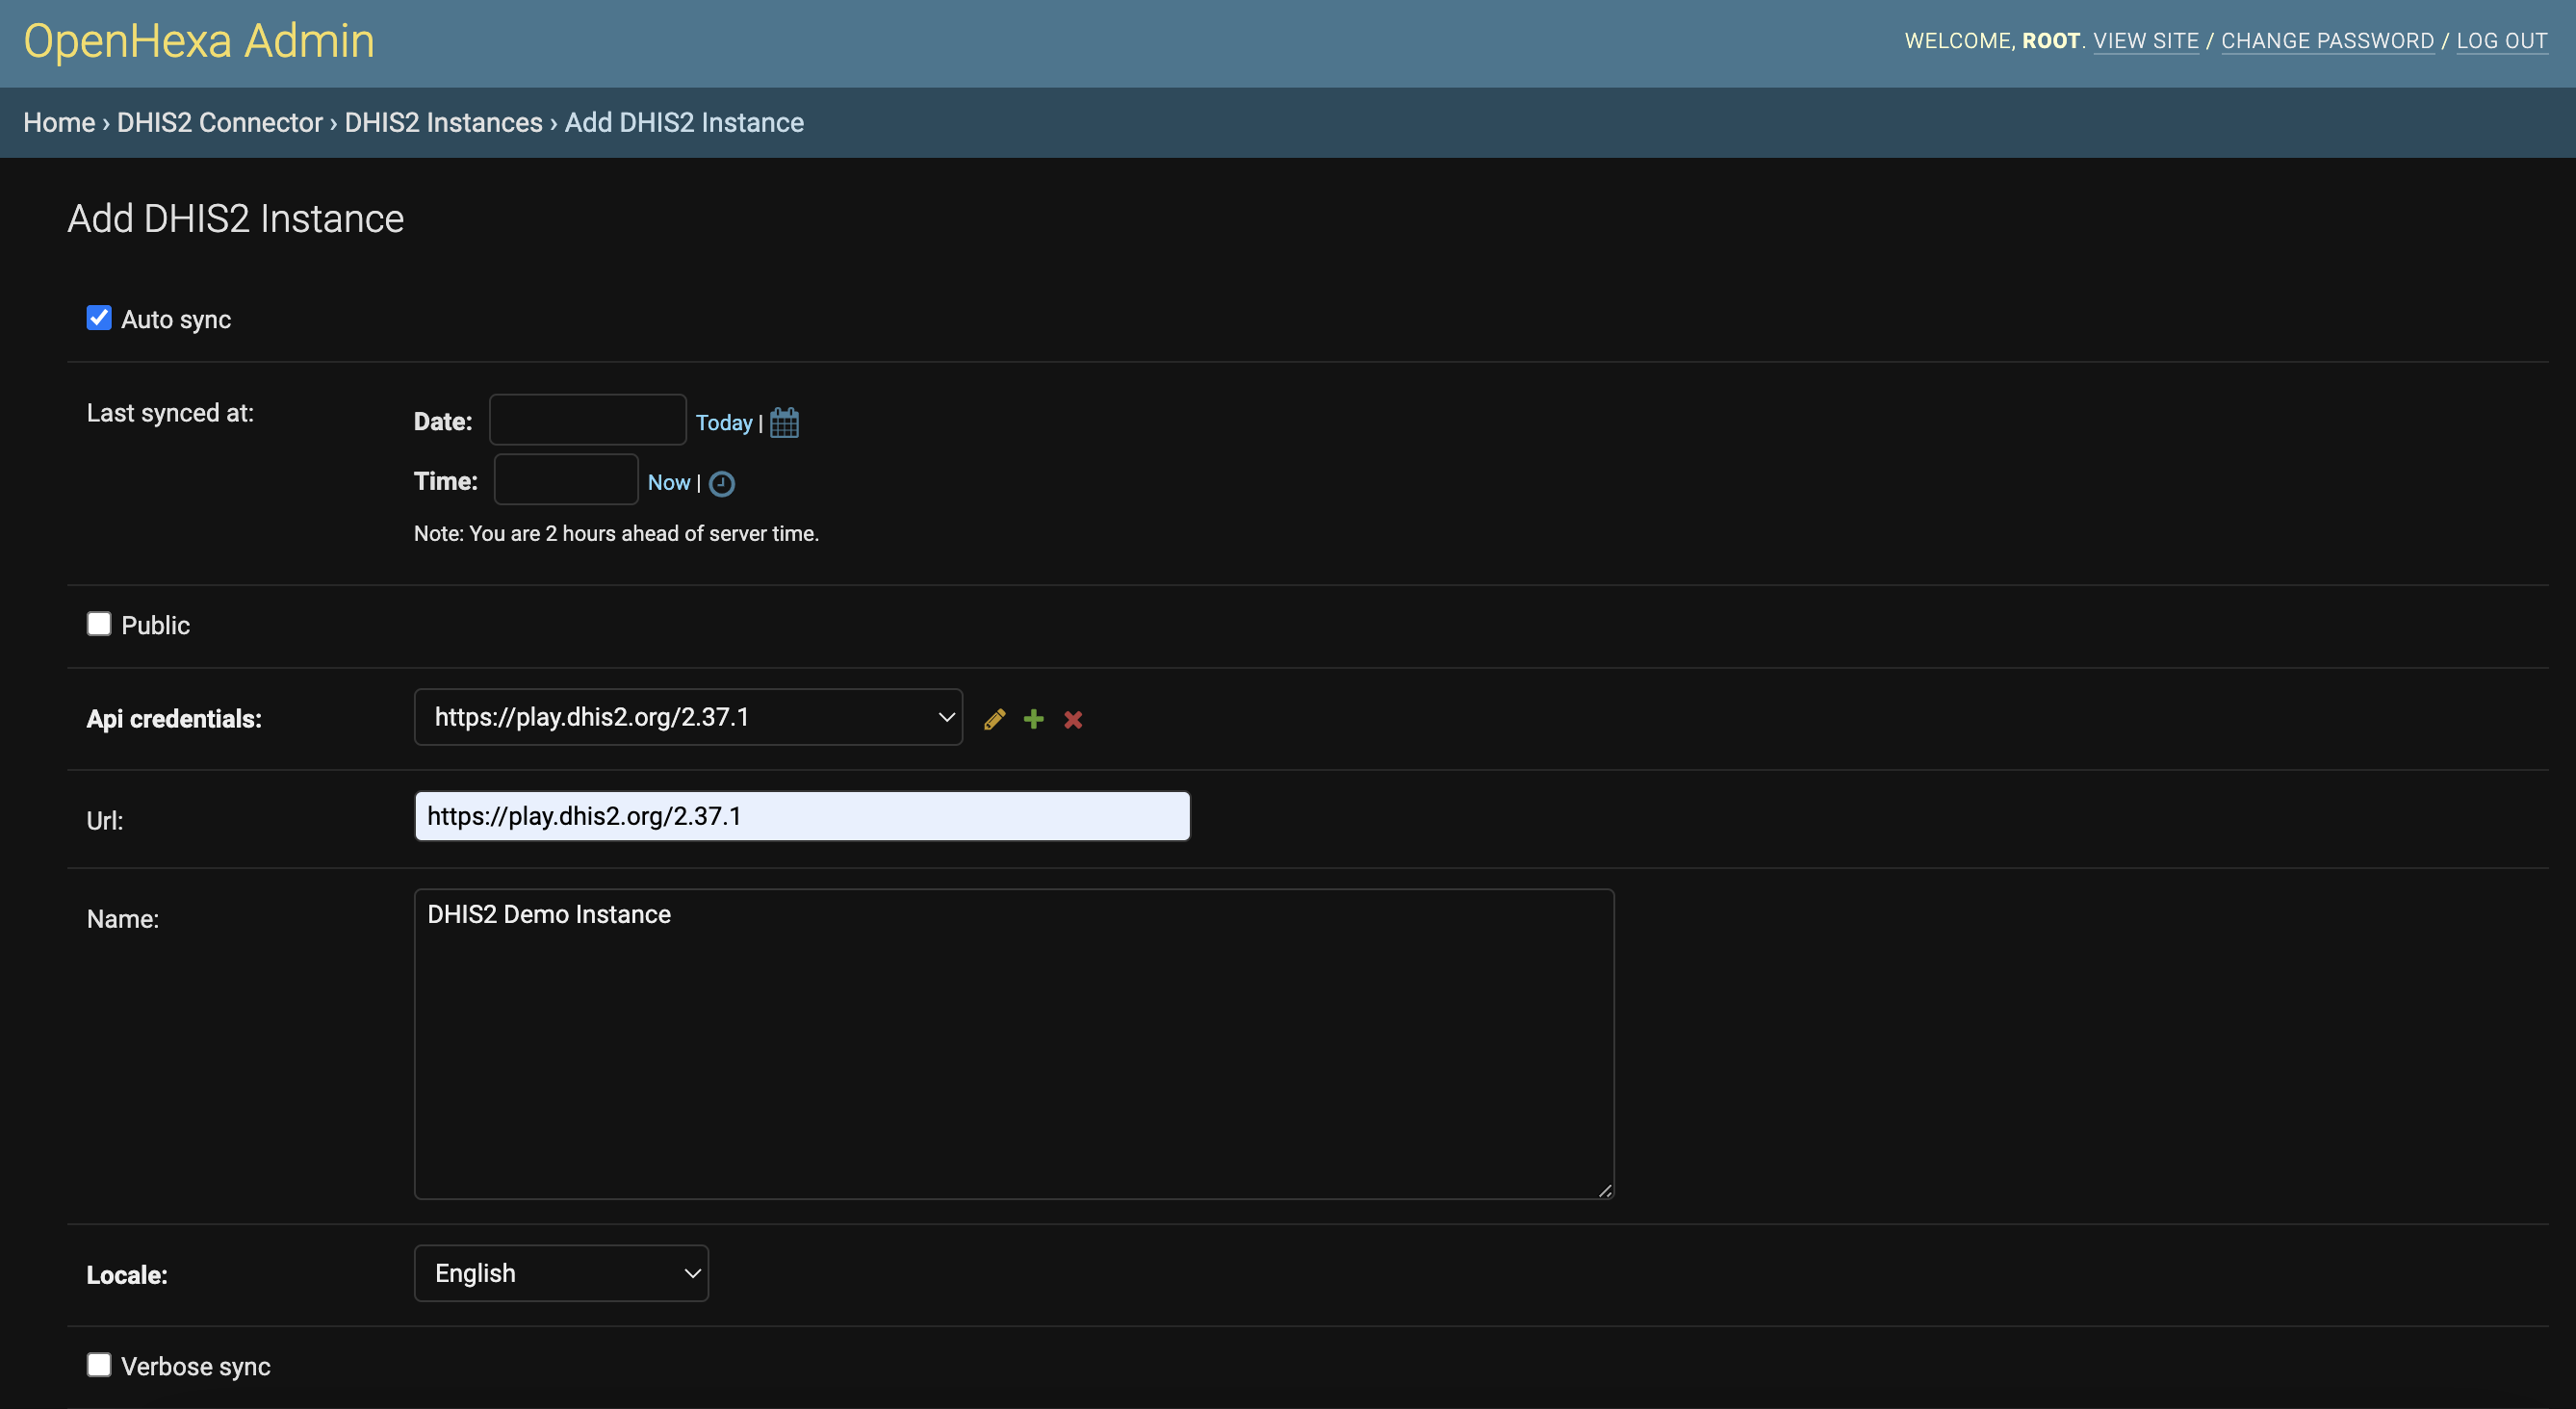The height and width of the screenshot is (1409, 2576).
Task: Open the Locale dropdown
Action: click(x=561, y=1273)
